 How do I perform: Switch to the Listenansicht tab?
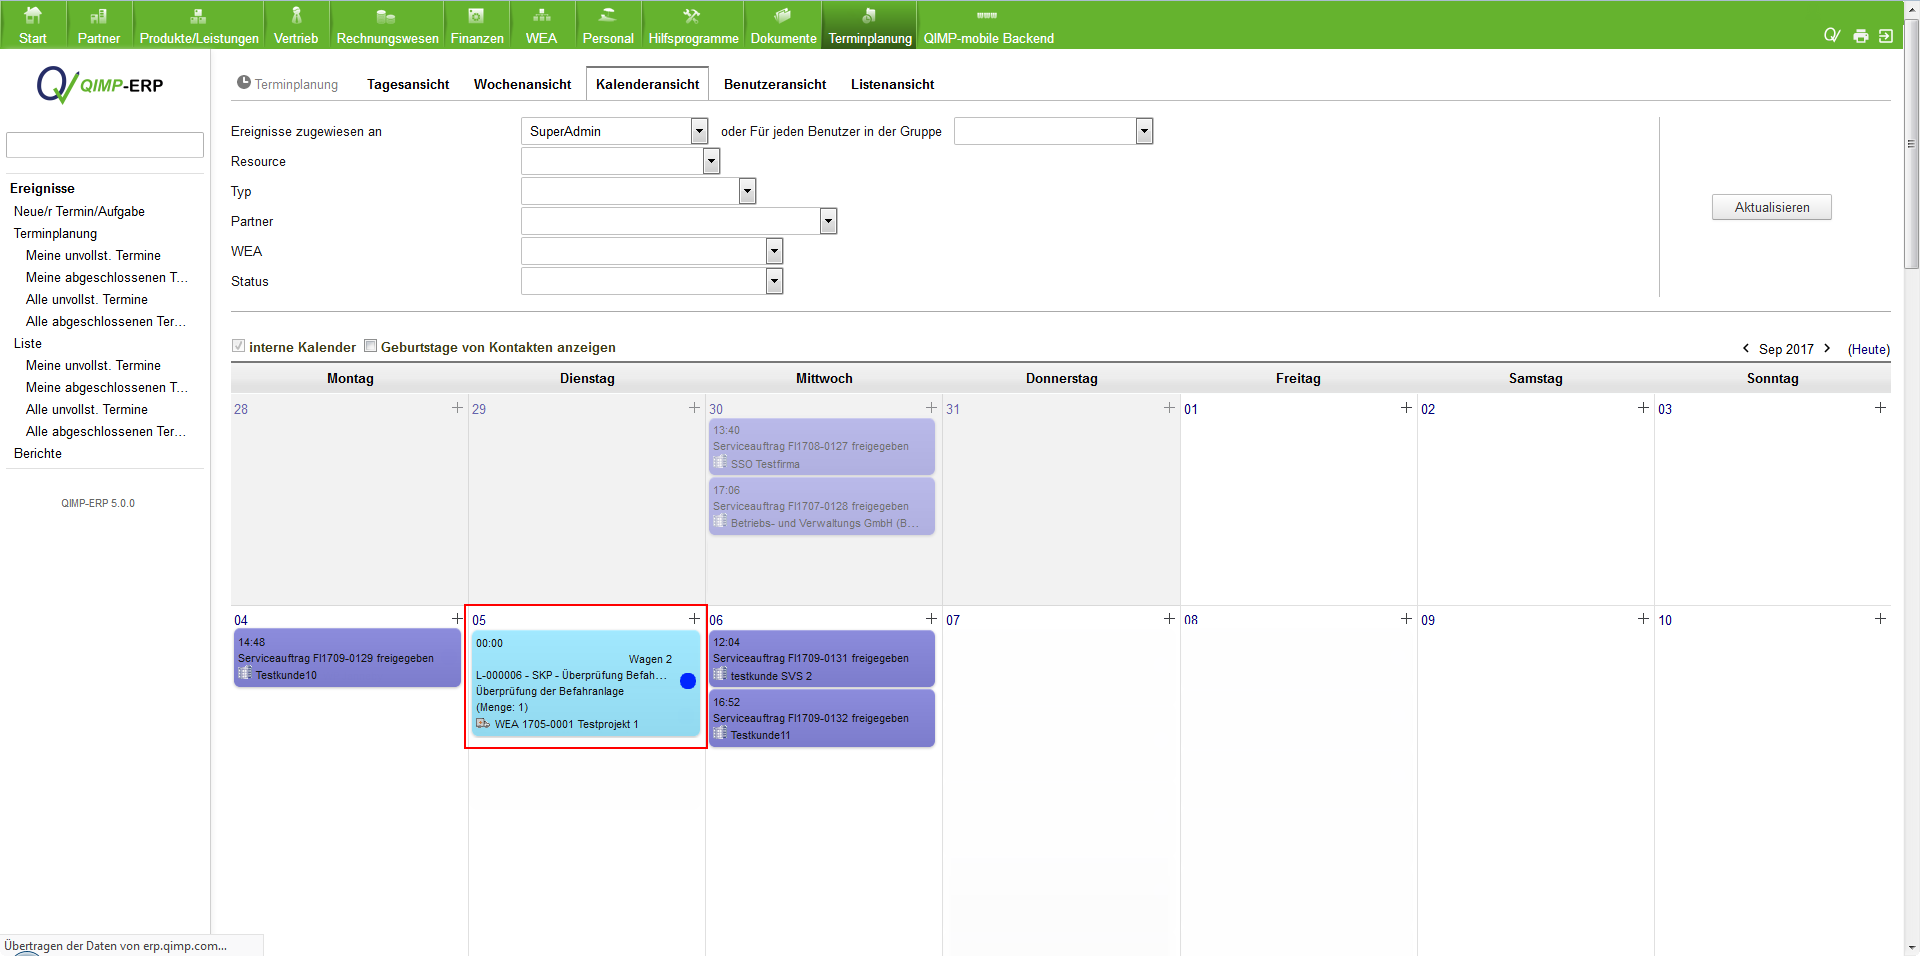(892, 84)
